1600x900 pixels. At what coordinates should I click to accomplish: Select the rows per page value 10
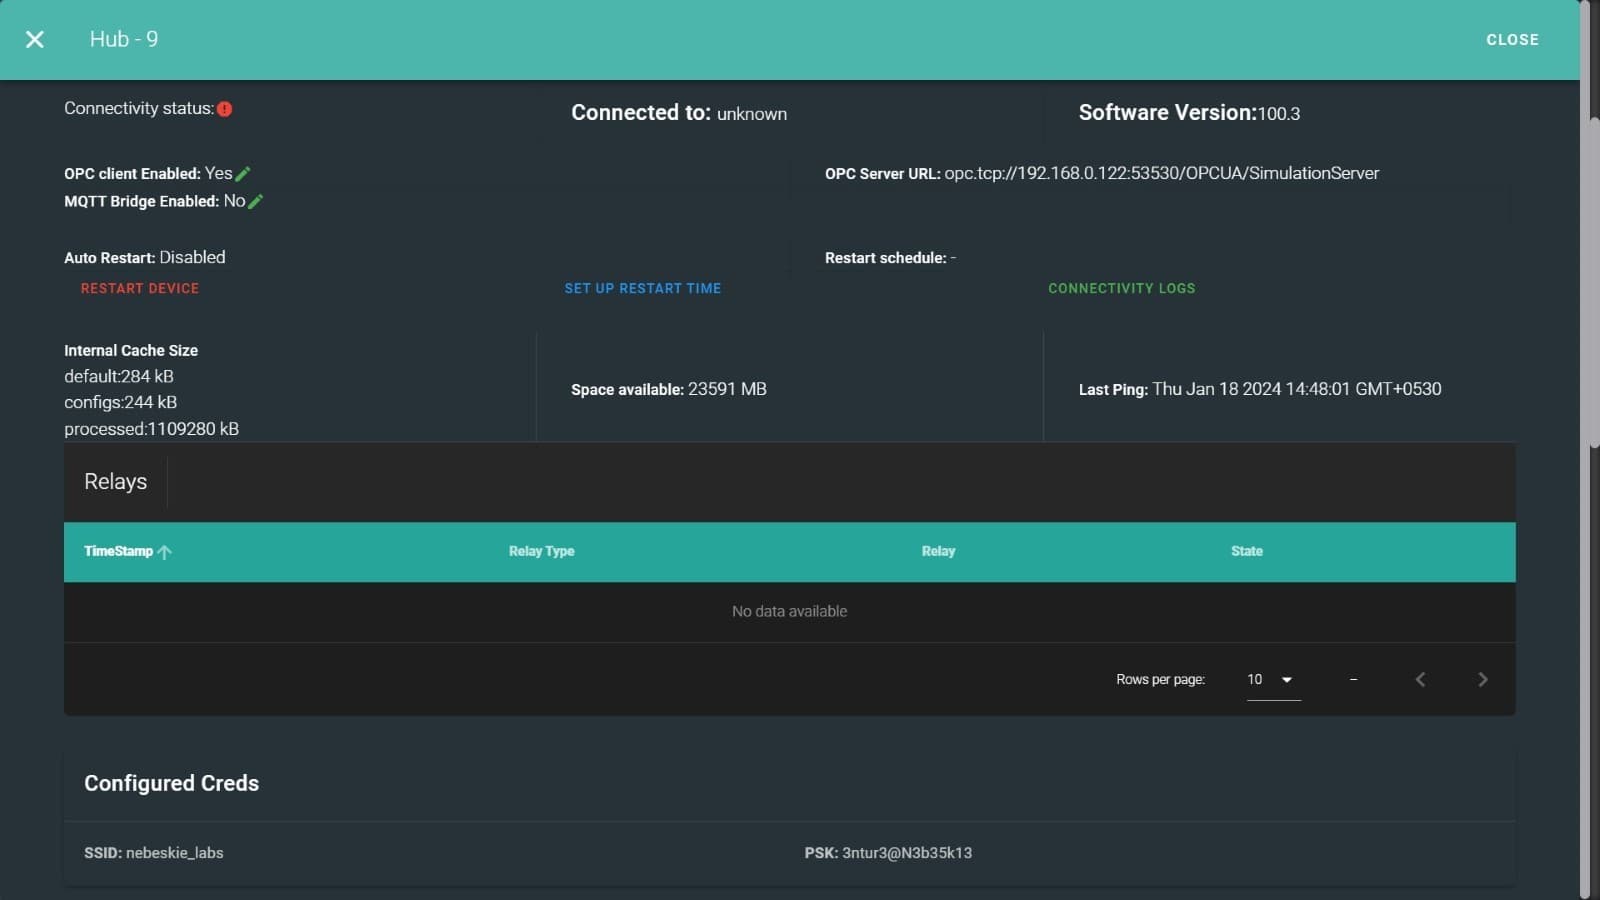(x=1255, y=680)
